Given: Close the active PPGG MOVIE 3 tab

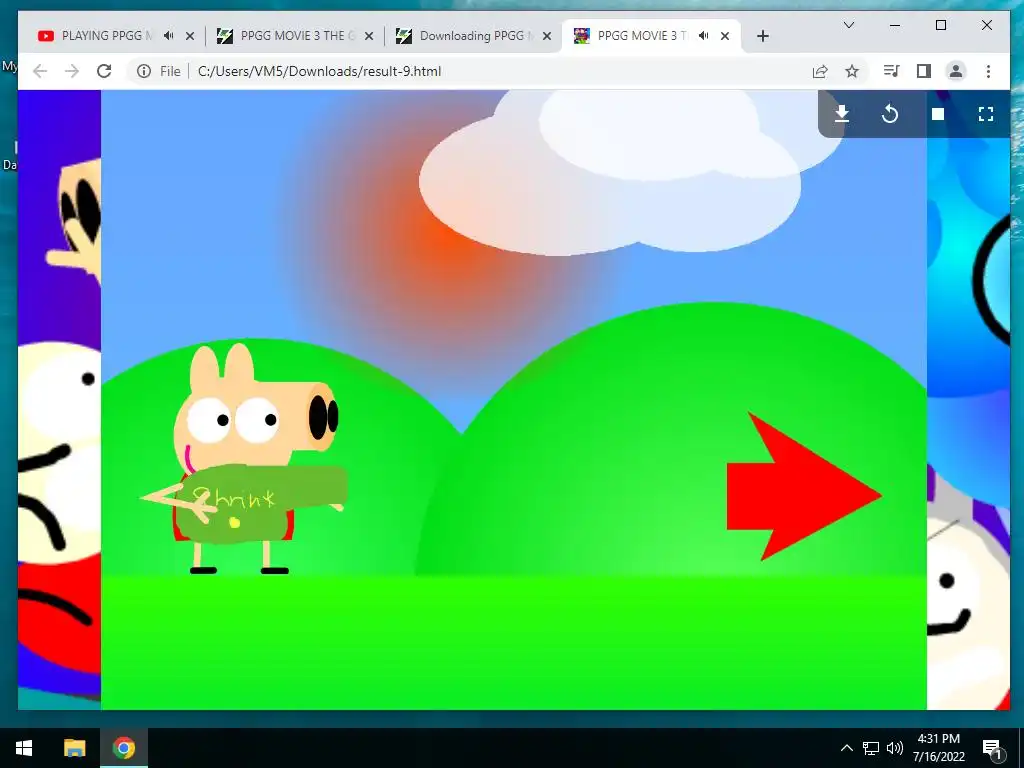Looking at the screenshot, I should [x=725, y=36].
